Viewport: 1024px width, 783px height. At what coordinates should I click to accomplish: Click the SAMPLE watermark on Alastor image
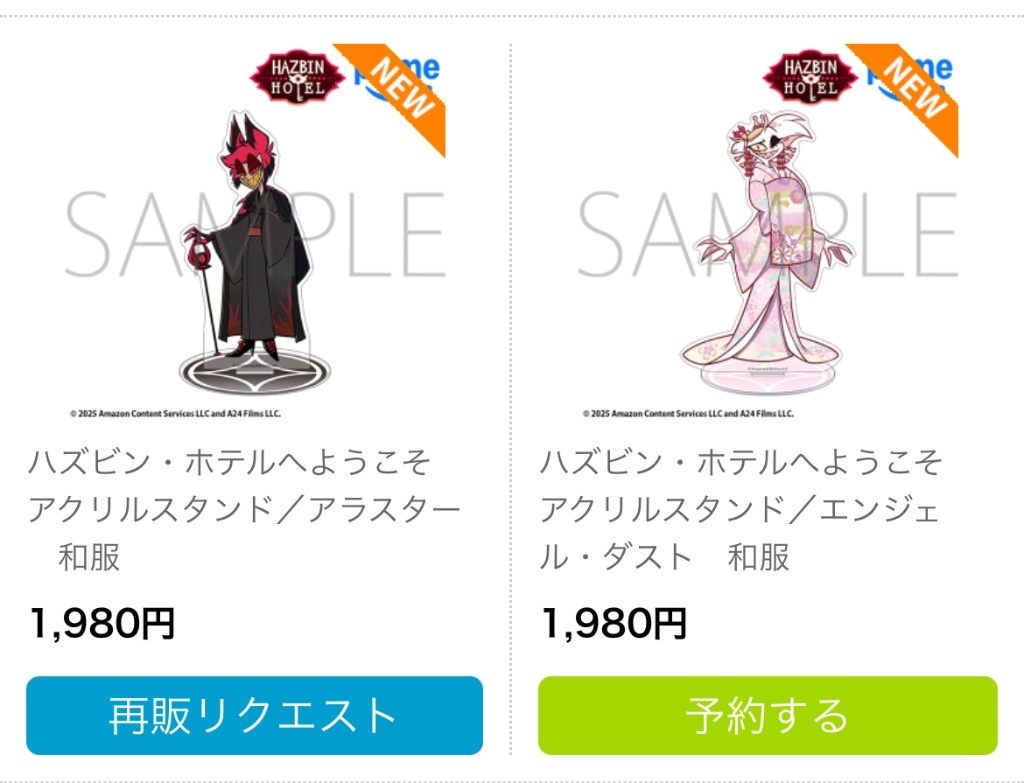point(255,234)
